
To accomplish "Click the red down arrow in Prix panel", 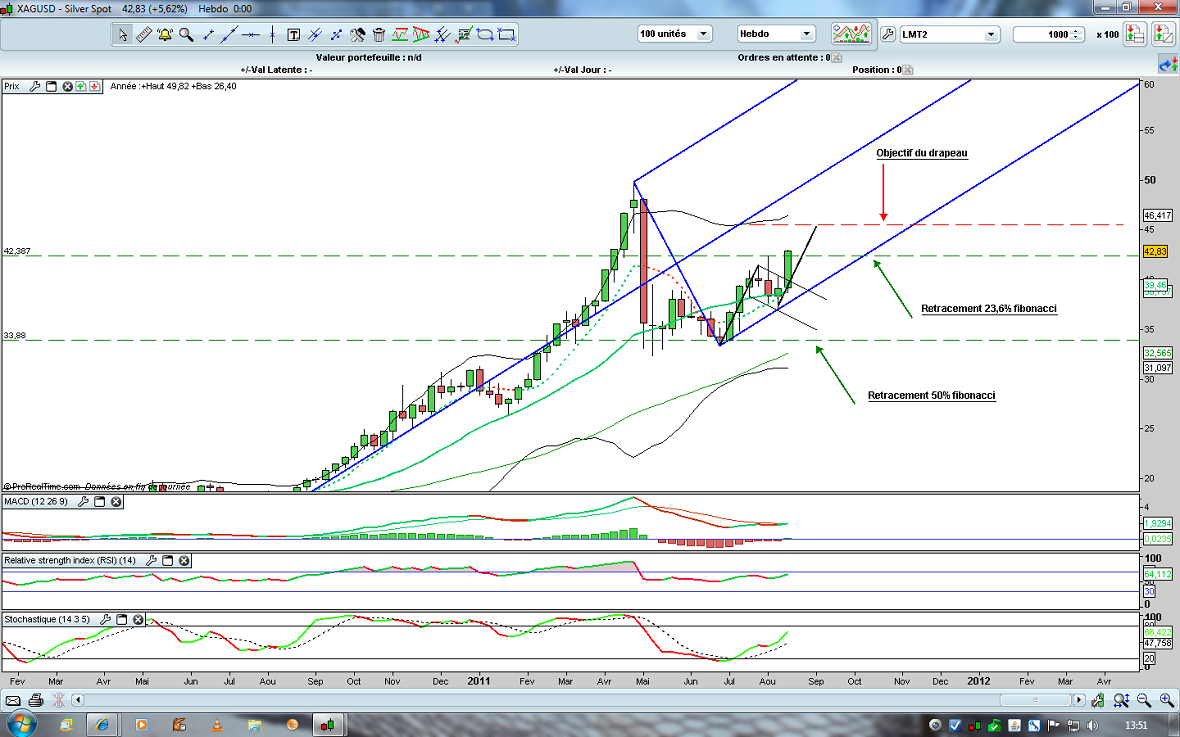I will point(94,87).
